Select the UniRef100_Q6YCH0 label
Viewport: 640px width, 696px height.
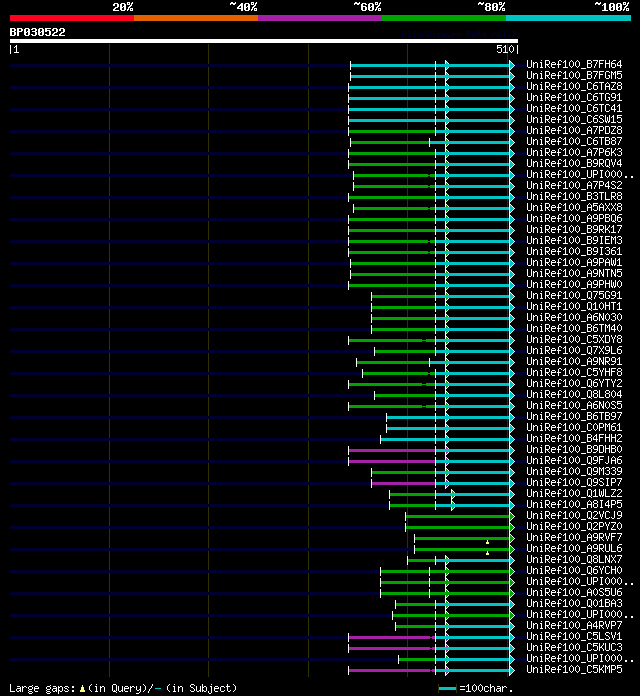click(574, 570)
